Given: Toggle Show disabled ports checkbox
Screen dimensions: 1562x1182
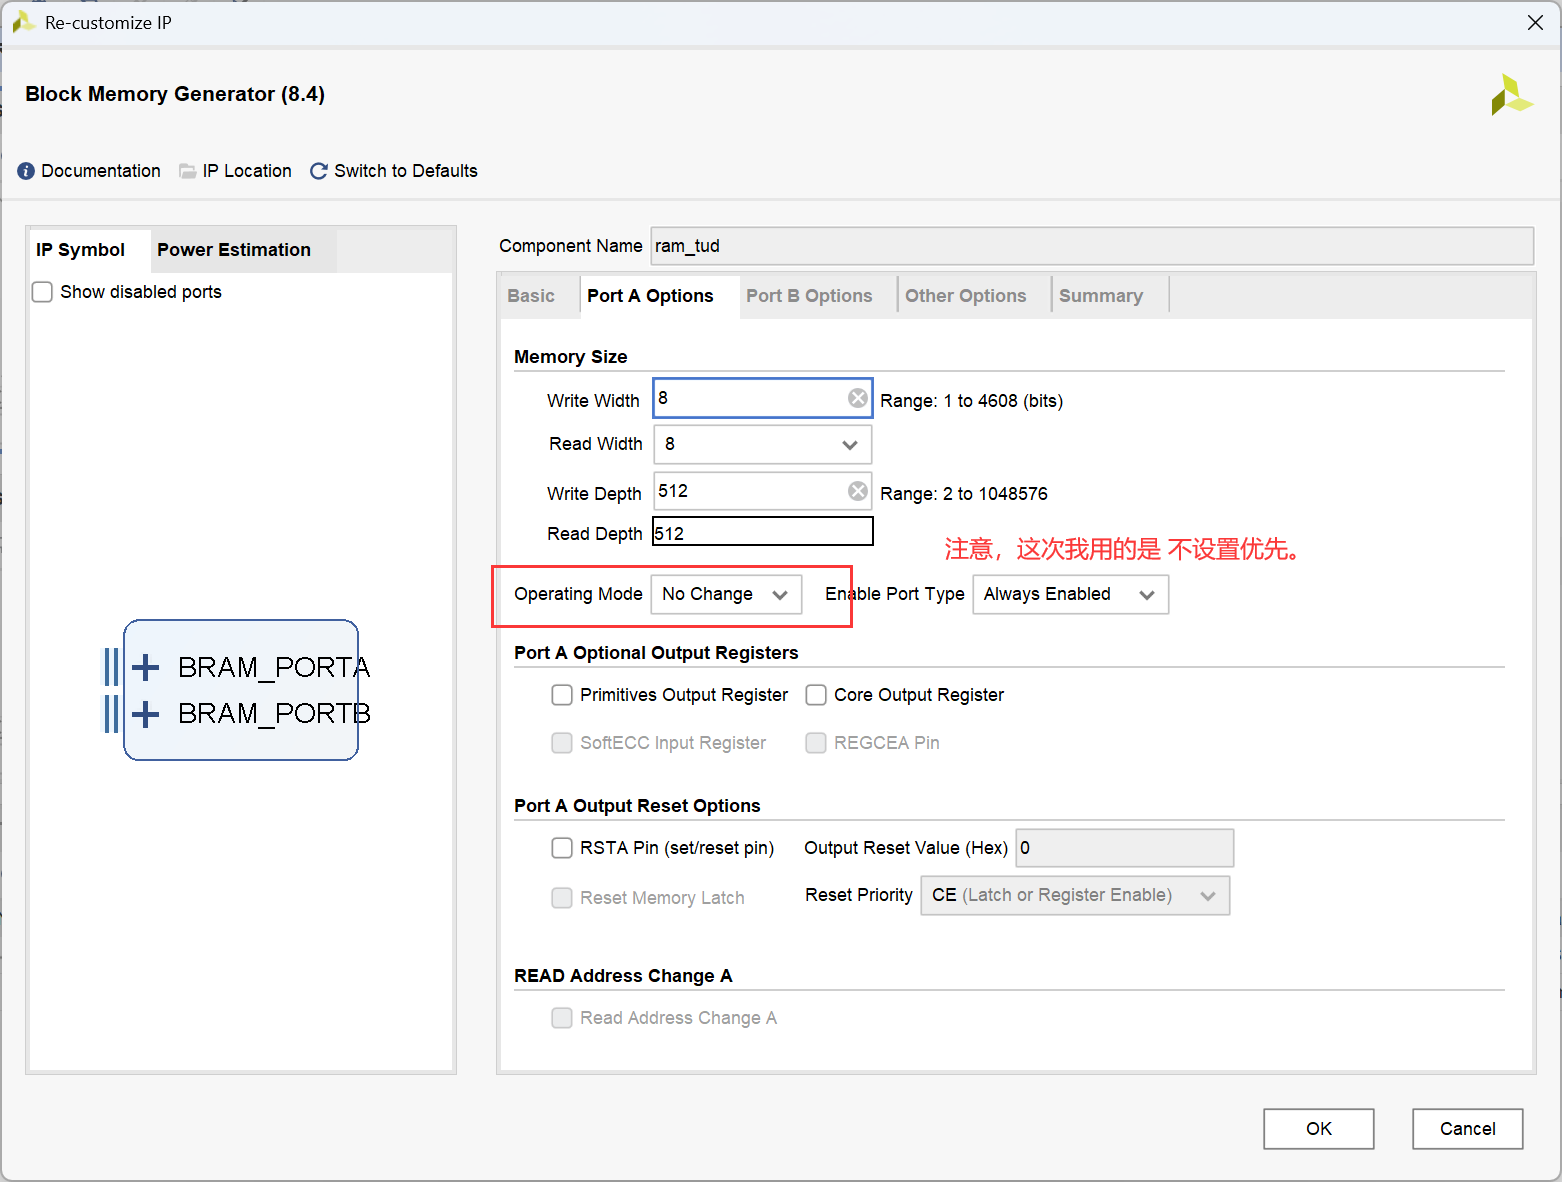Looking at the screenshot, I should click(42, 292).
